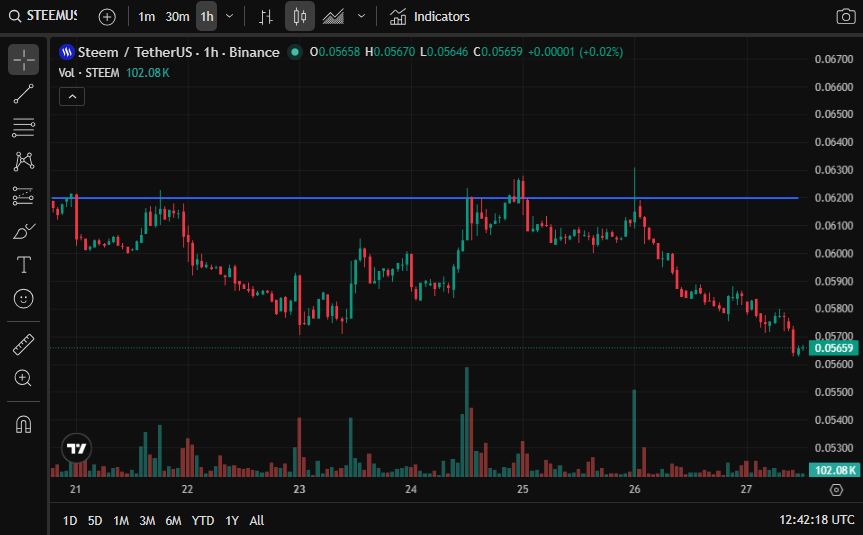Select the brush drawing tool
This screenshot has height=535, width=863.
24,231
